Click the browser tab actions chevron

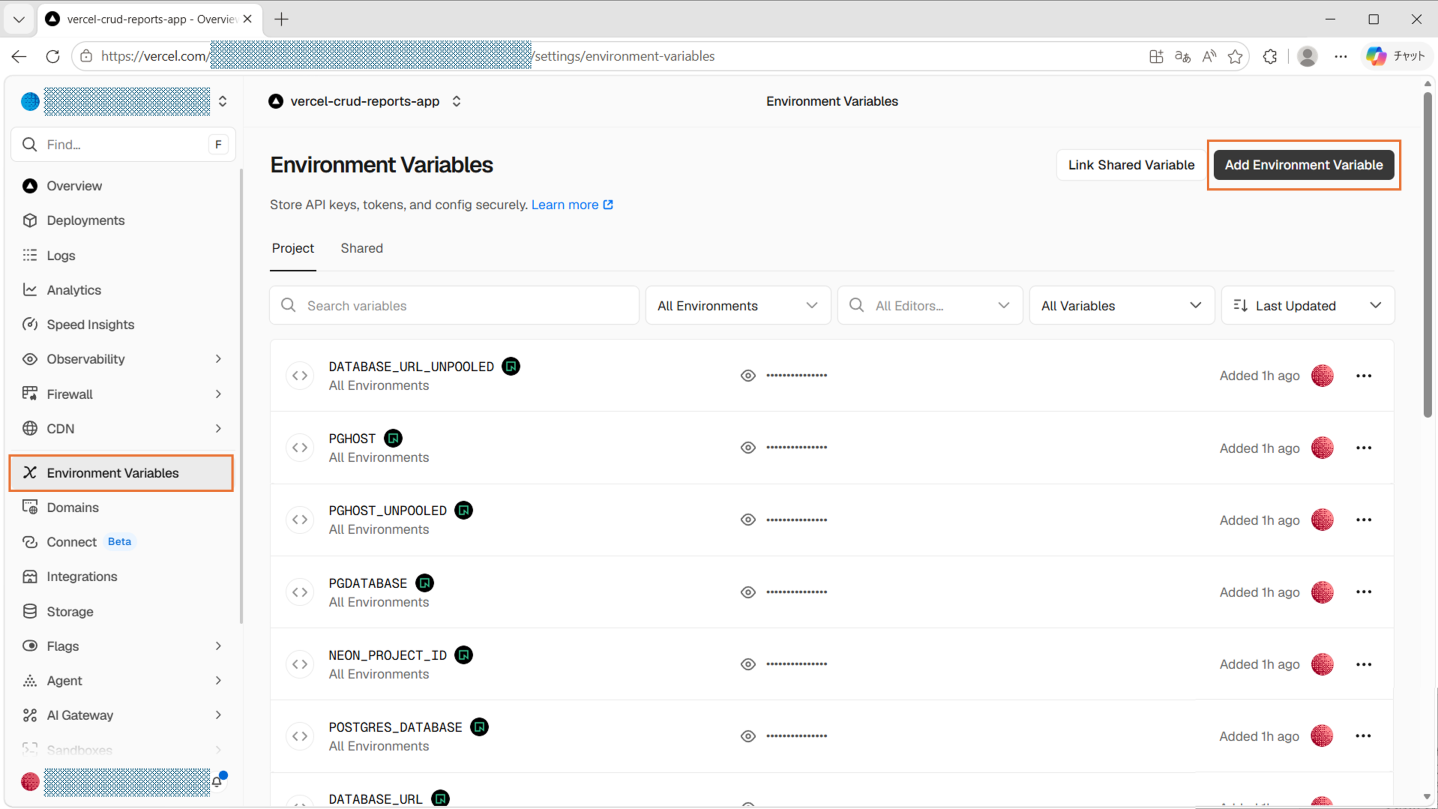(x=19, y=19)
